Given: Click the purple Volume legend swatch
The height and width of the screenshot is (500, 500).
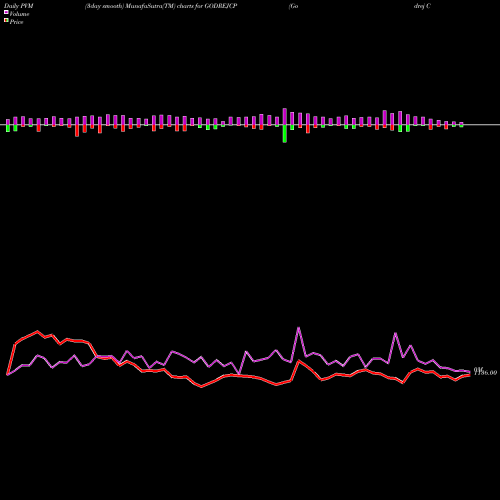Looking at the screenshot, I should point(6,12).
